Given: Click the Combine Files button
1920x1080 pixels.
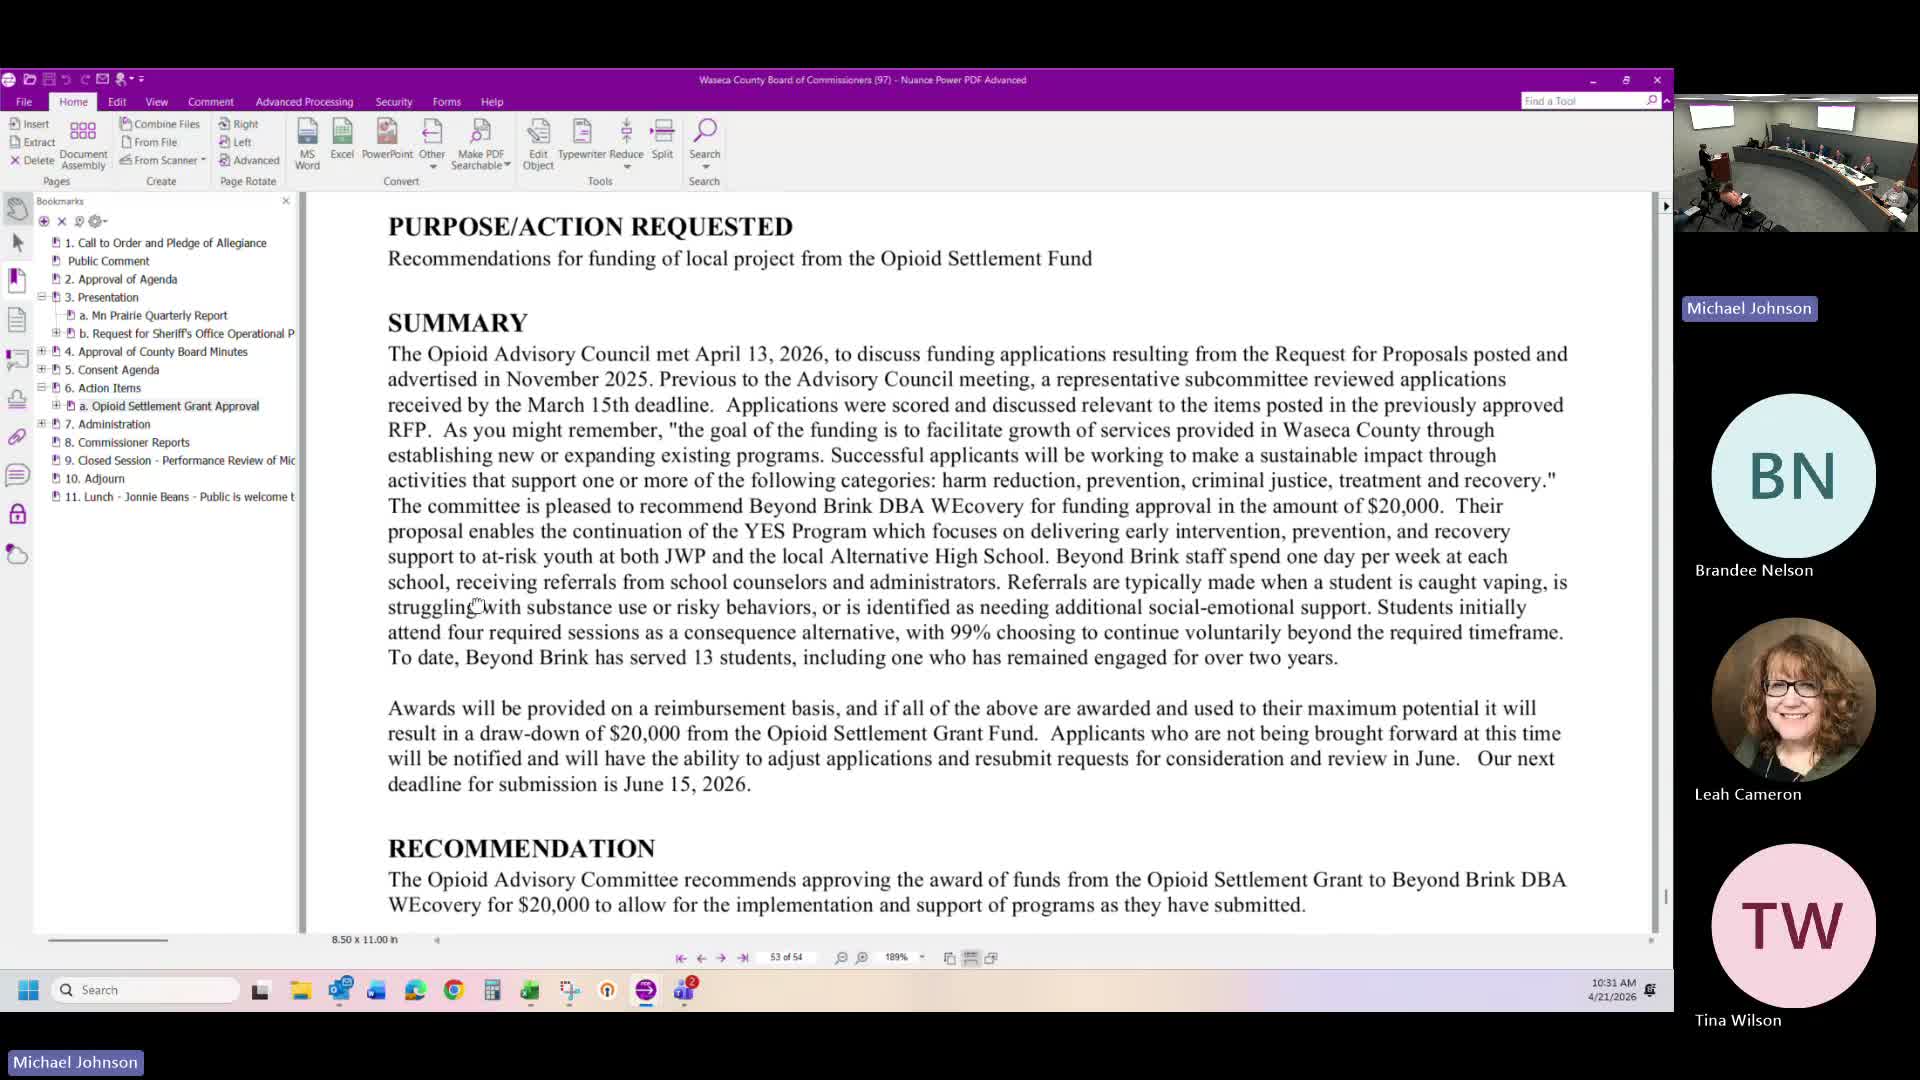Looking at the screenshot, I should point(160,124).
